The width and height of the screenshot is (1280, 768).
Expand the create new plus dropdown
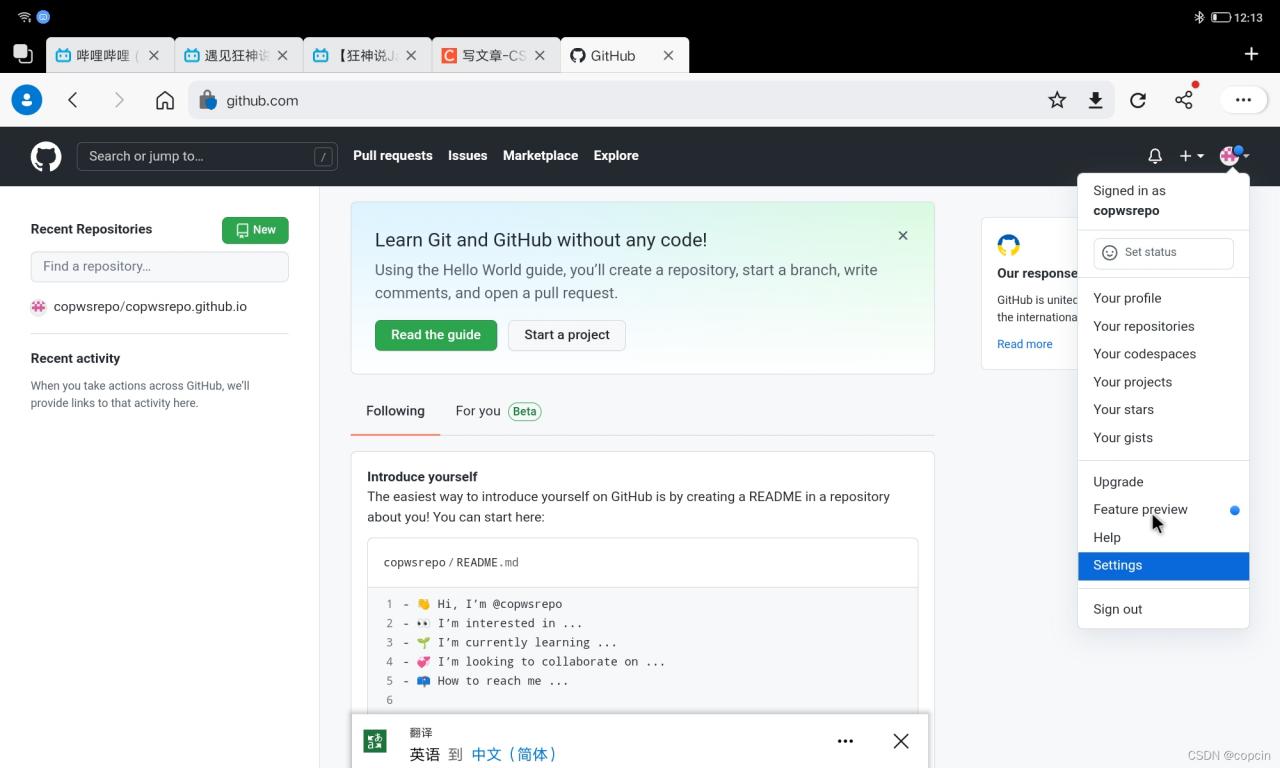click(1192, 156)
